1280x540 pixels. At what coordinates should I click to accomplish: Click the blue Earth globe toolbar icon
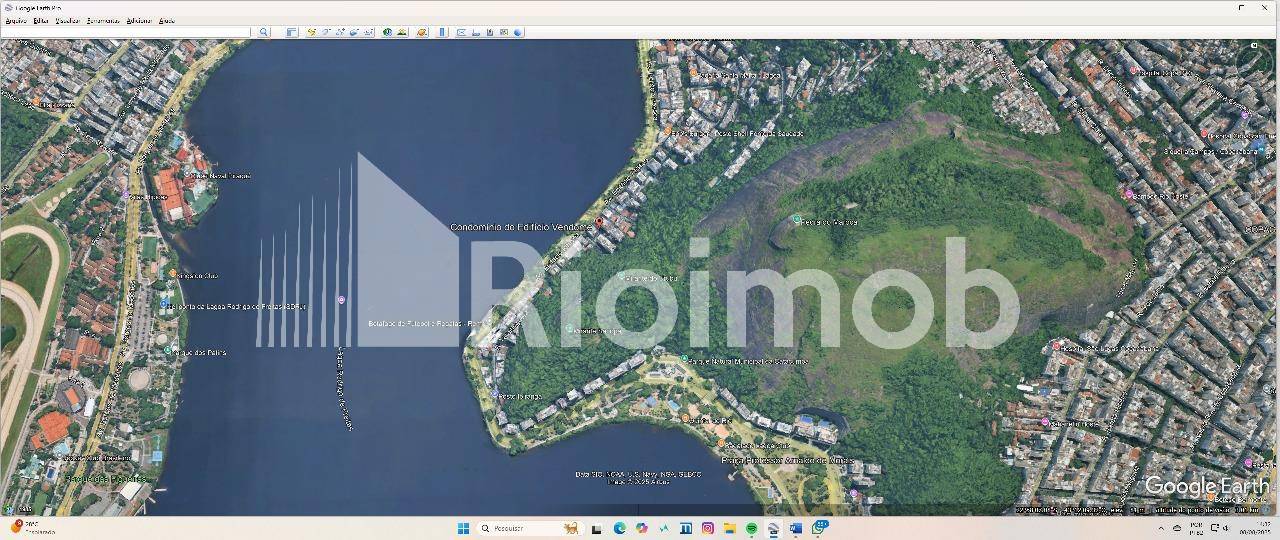[x=517, y=32]
